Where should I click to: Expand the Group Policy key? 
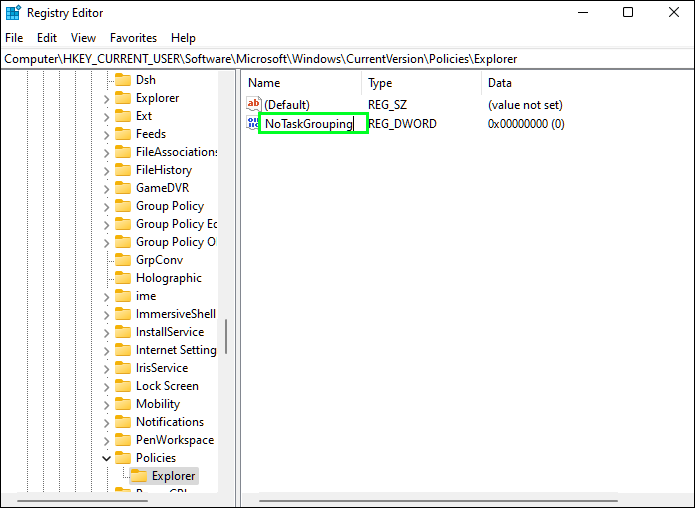106,206
